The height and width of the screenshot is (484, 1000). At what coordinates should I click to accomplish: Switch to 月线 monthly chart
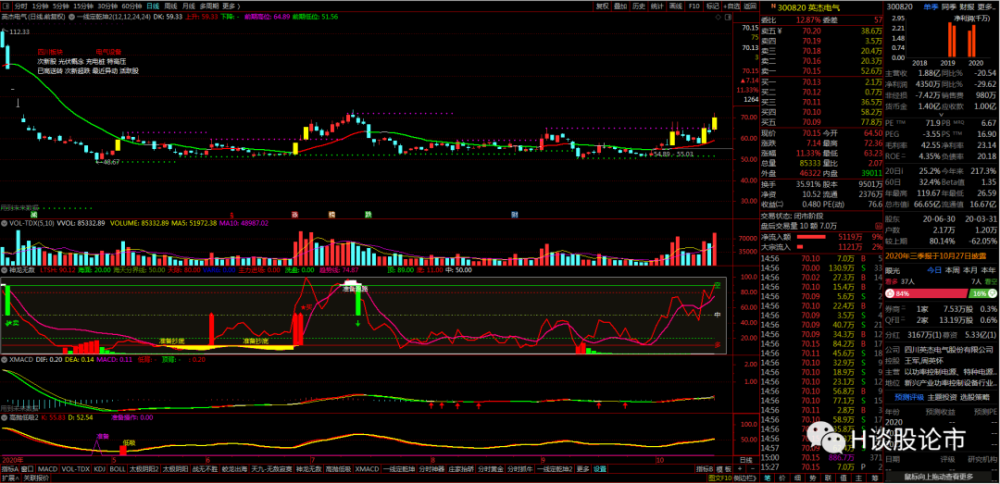[x=188, y=6]
